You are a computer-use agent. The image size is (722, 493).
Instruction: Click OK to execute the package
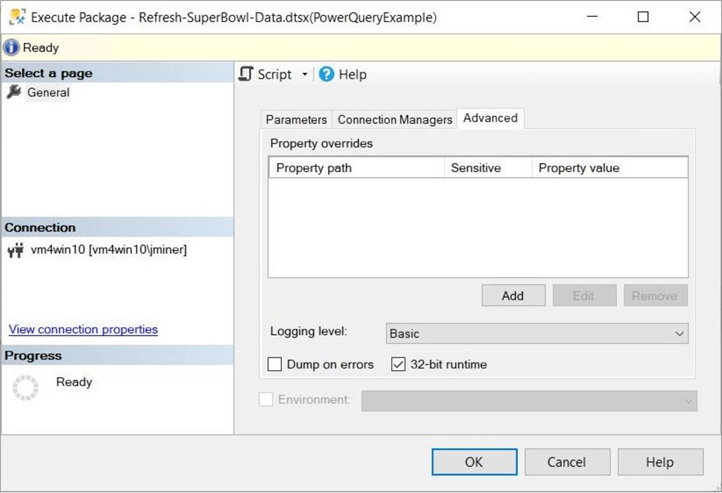[474, 462]
